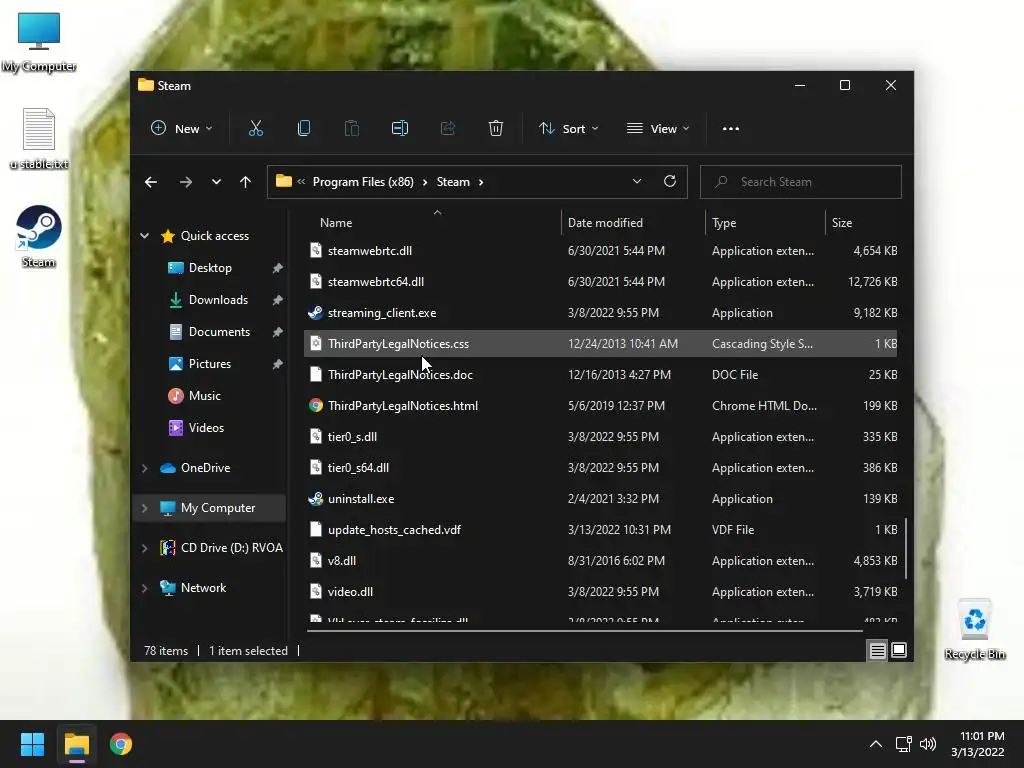Screen dimensions: 1024x768
Task: Click the chevron after Steam in the address bar
Action: click(x=481, y=182)
